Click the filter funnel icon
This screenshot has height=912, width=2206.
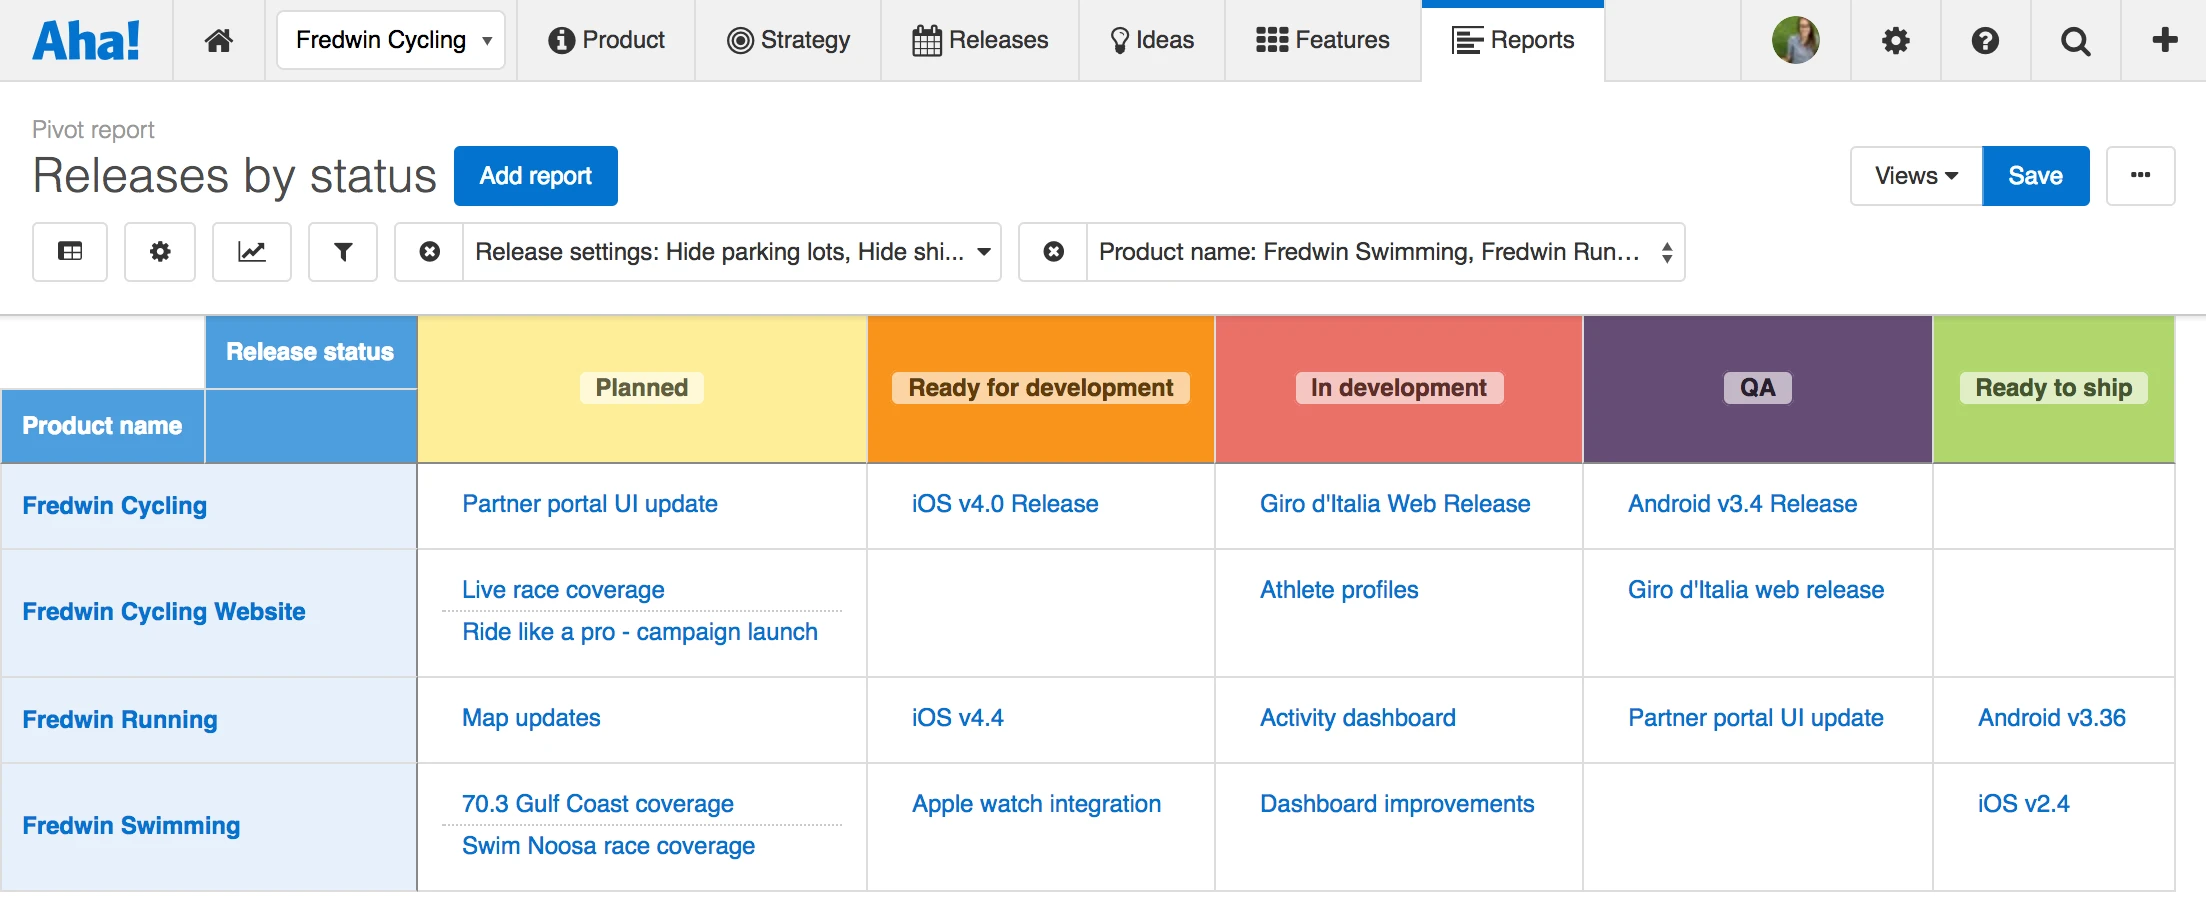pyautogui.click(x=343, y=252)
